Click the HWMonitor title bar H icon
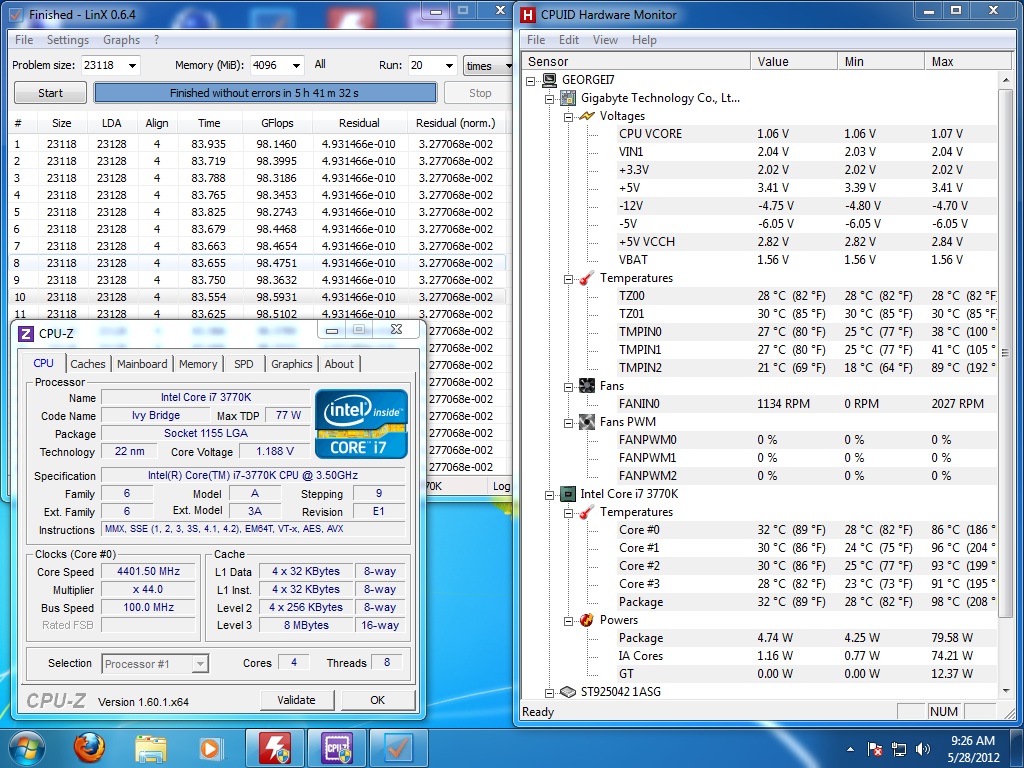This screenshot has height=768, width=1024. tap(528, 15)
